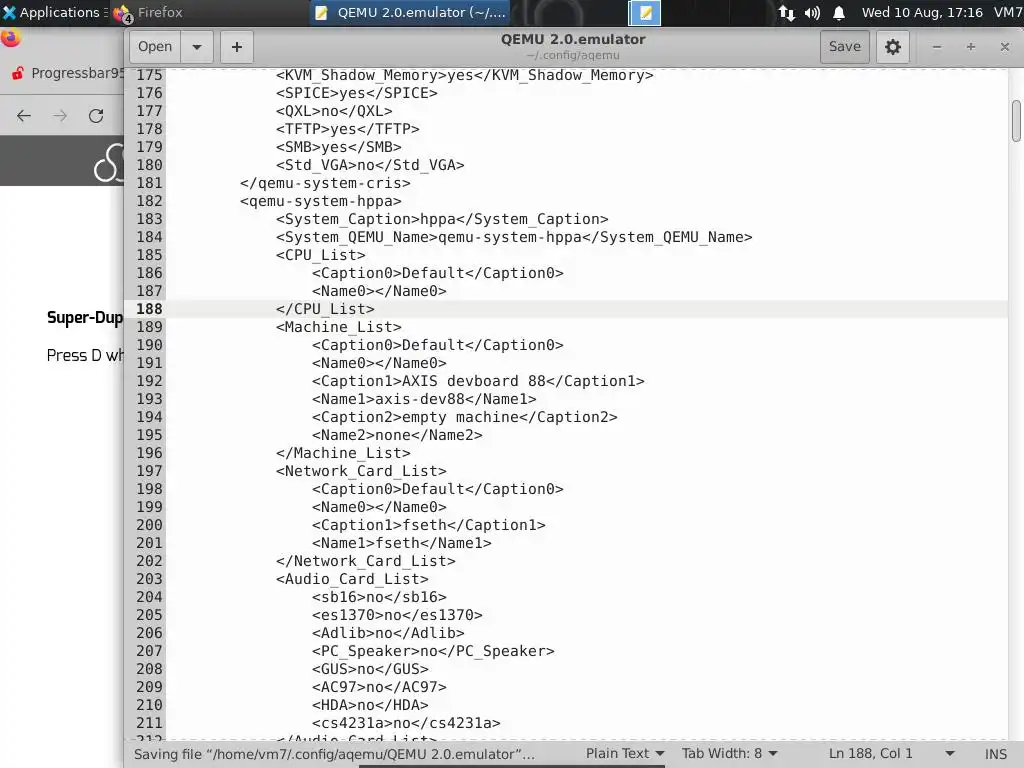
Task: Open the gear settings menu in editor
Action: (x=892, y=47)
